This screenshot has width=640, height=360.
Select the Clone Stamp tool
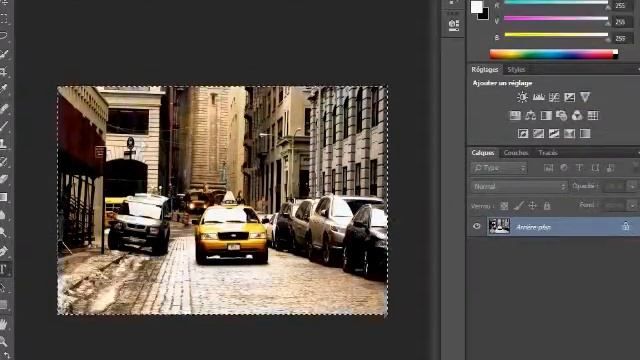pos(4,143)
